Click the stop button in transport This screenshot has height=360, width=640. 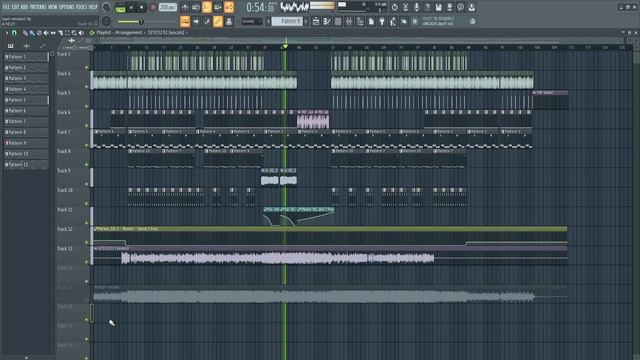(x=142, y=7)
